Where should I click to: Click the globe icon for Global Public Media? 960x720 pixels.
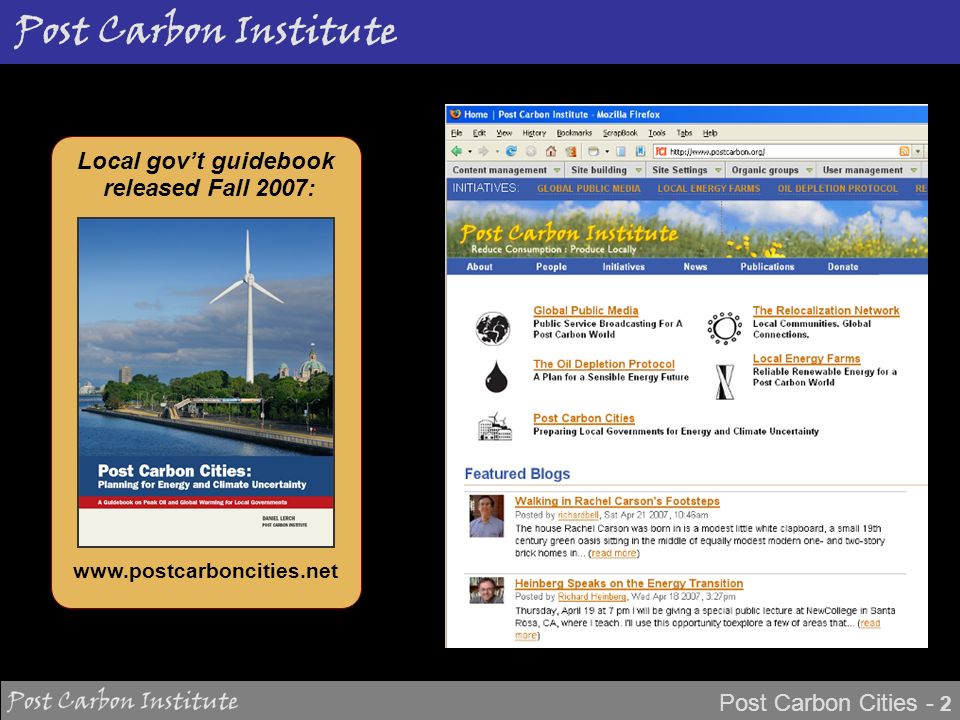[493, 329]
